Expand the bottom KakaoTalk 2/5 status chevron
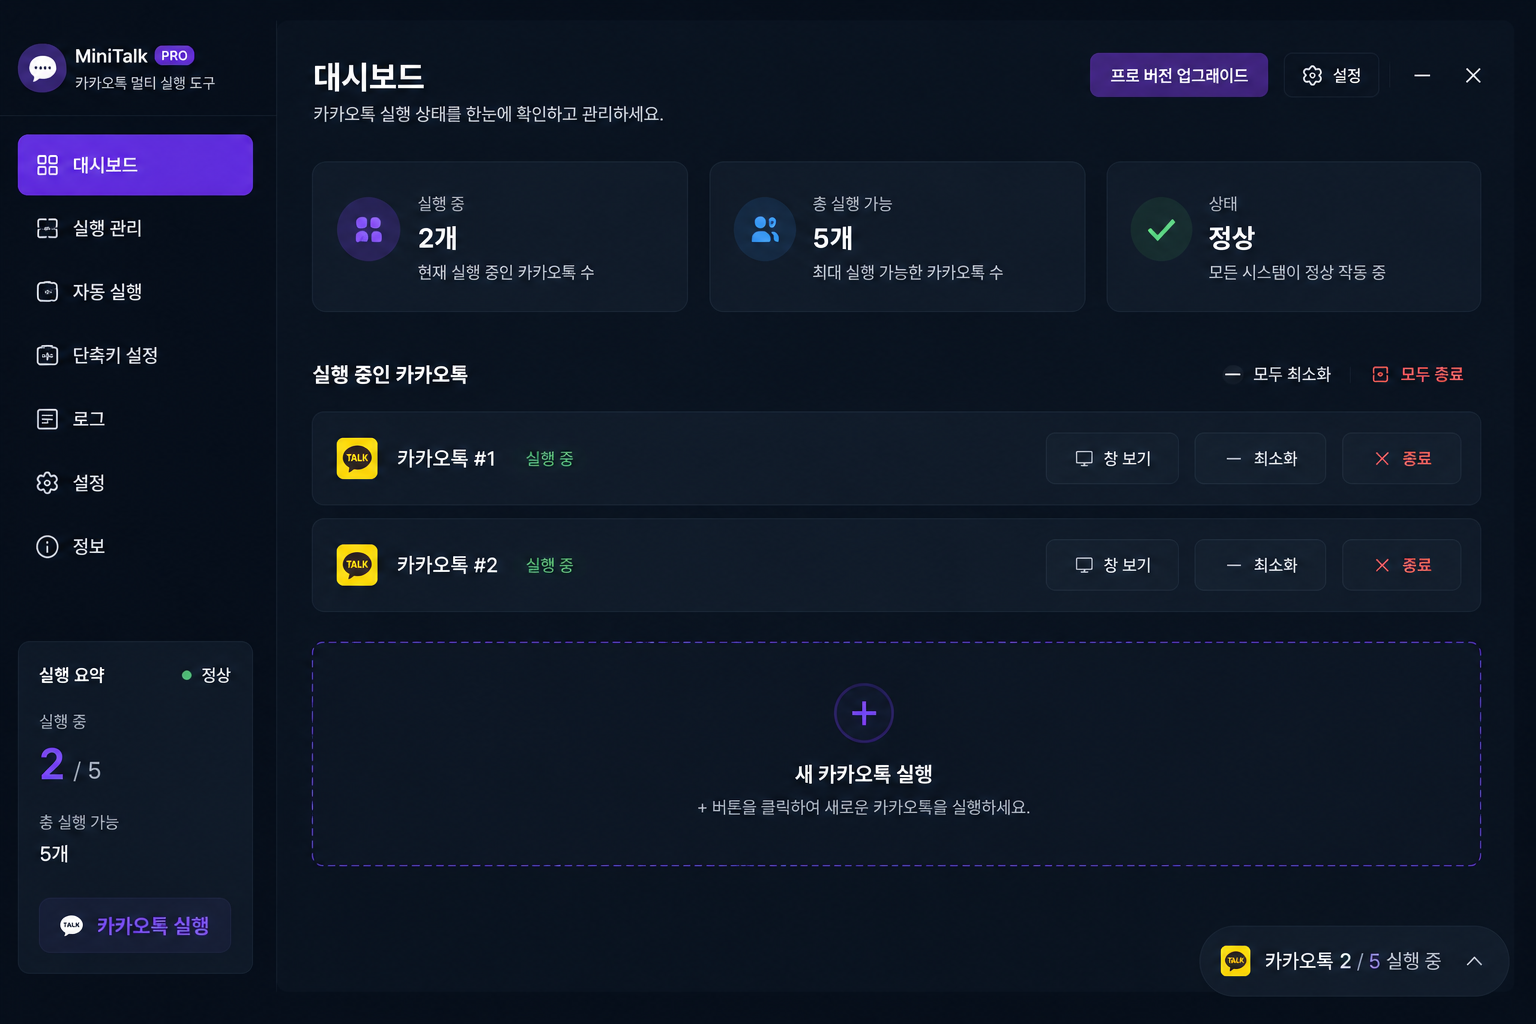Viewport: 1536px width, 1024px height. pos(1474,961)
